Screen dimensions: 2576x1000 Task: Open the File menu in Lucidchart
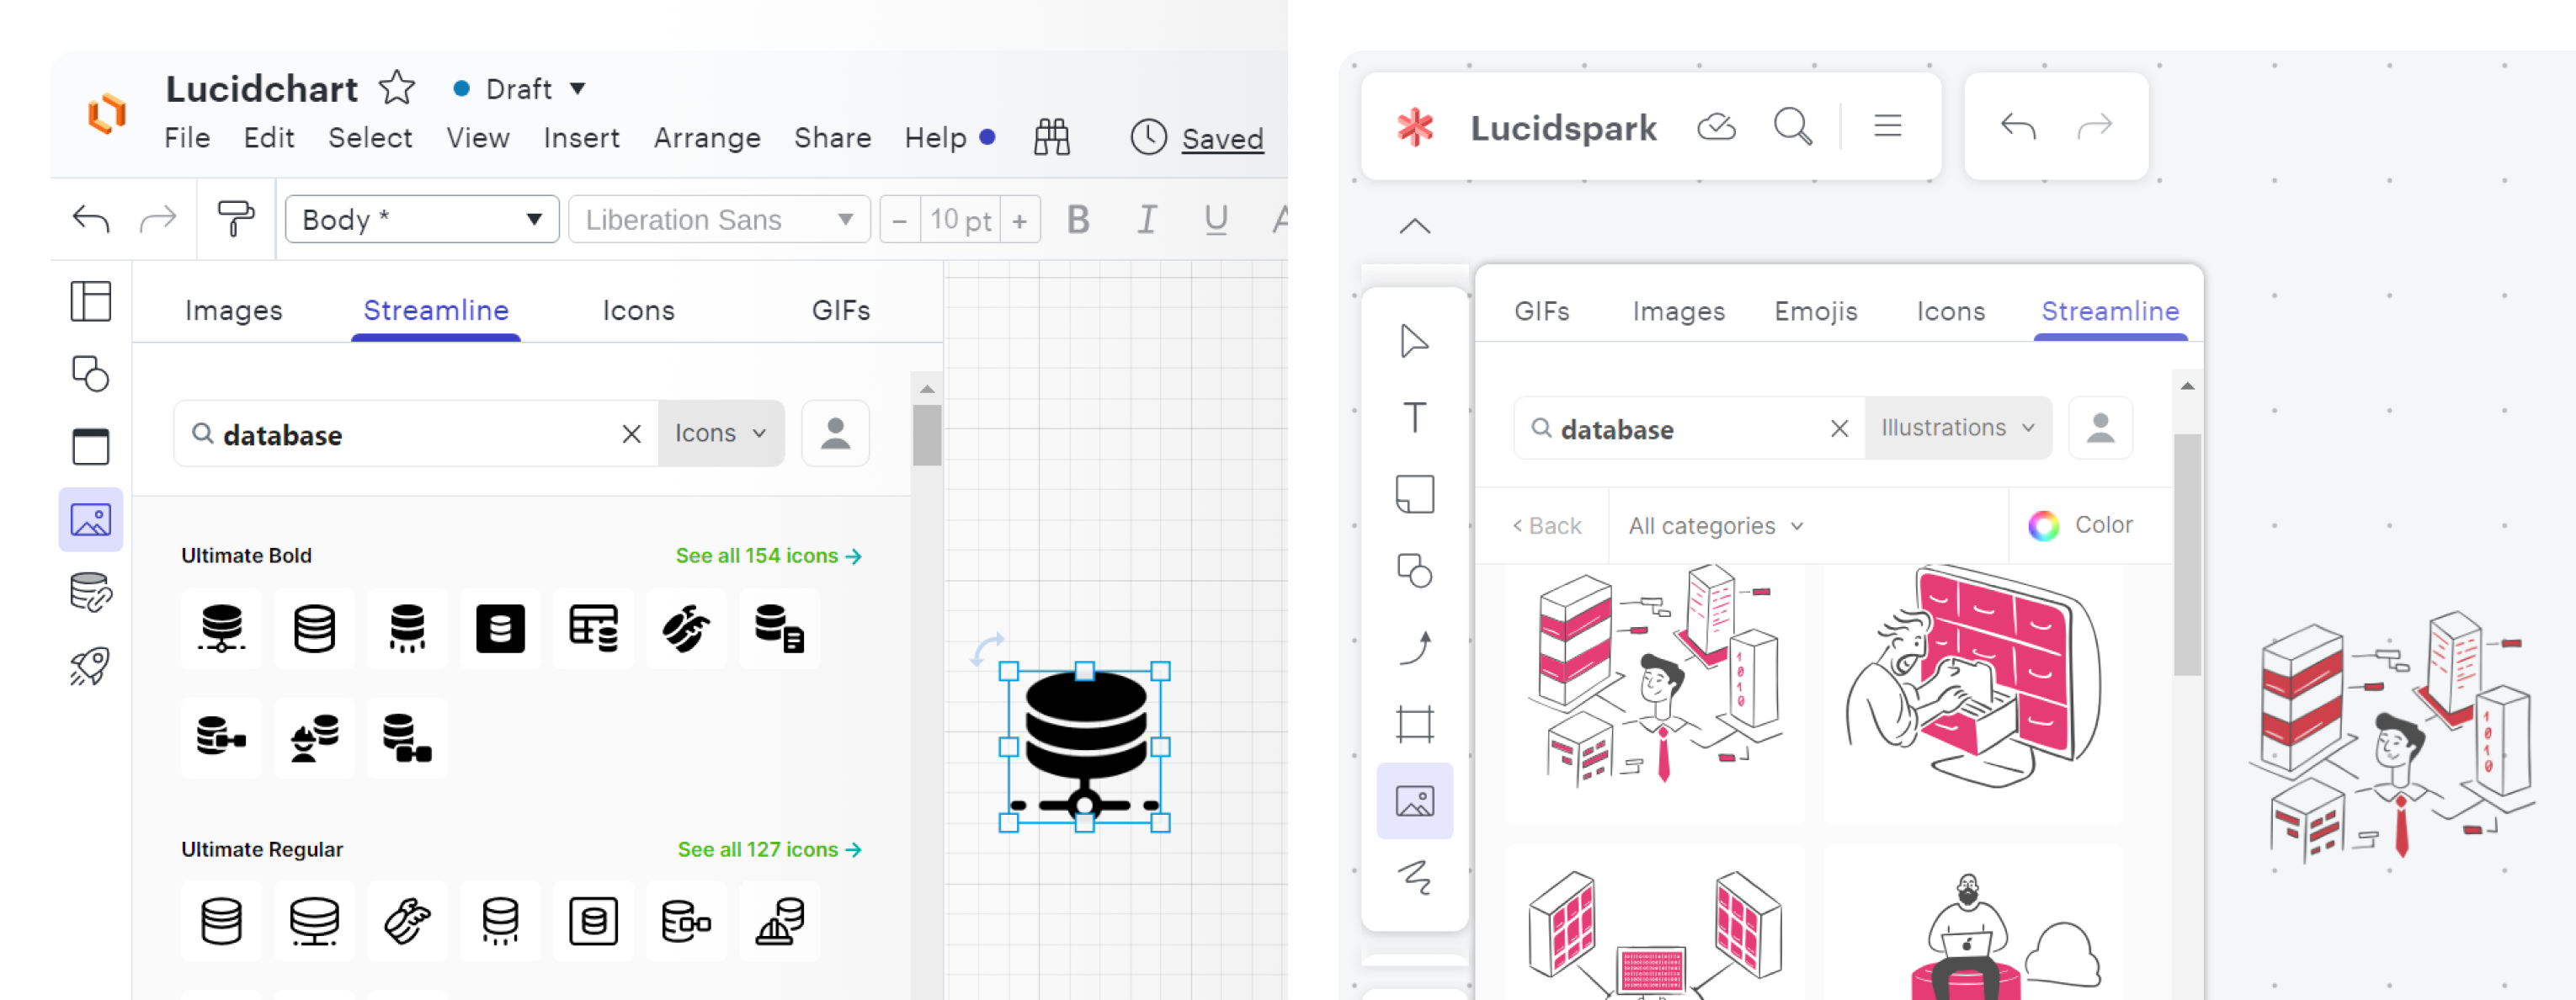coord(187,138)
